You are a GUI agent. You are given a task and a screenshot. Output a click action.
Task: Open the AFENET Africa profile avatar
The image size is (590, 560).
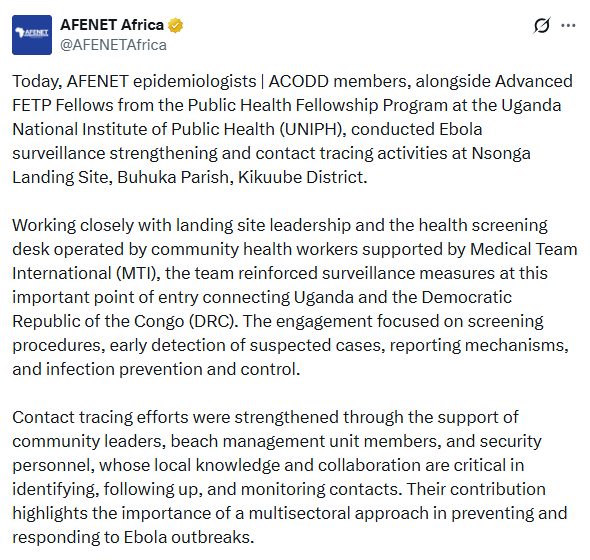click(x=32, y=35)
